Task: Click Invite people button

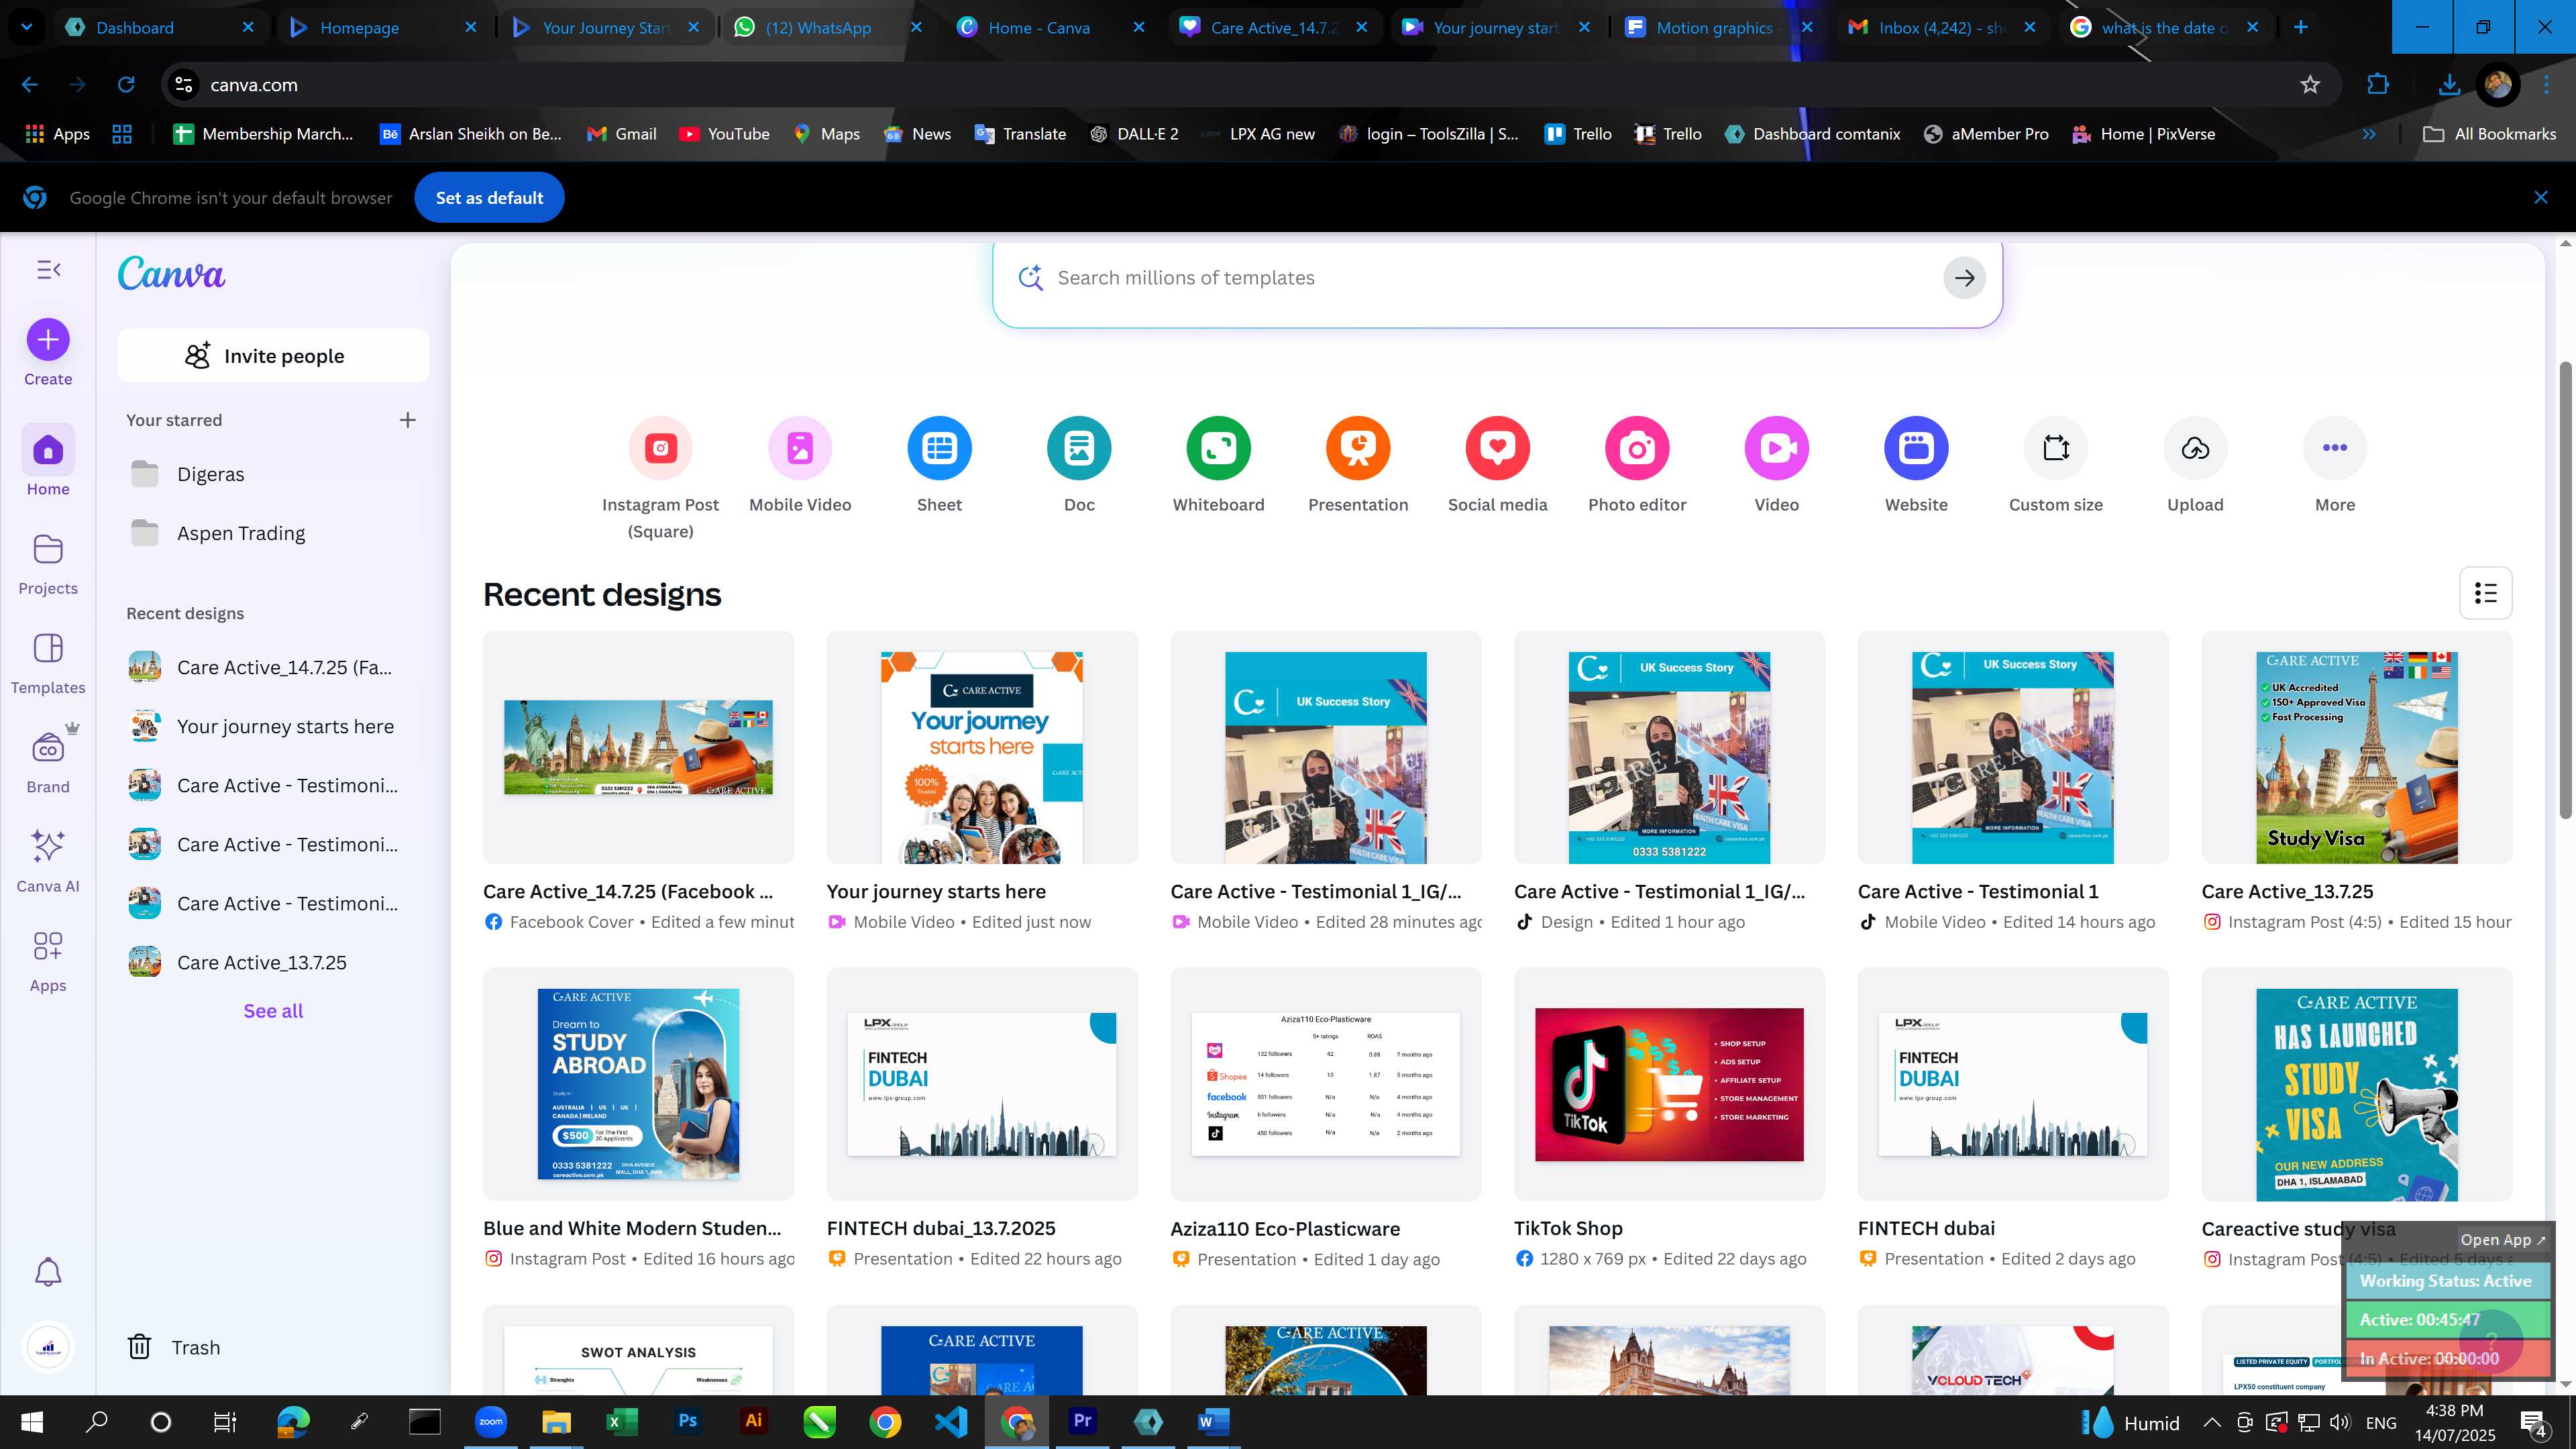Action: coord(273,356)
